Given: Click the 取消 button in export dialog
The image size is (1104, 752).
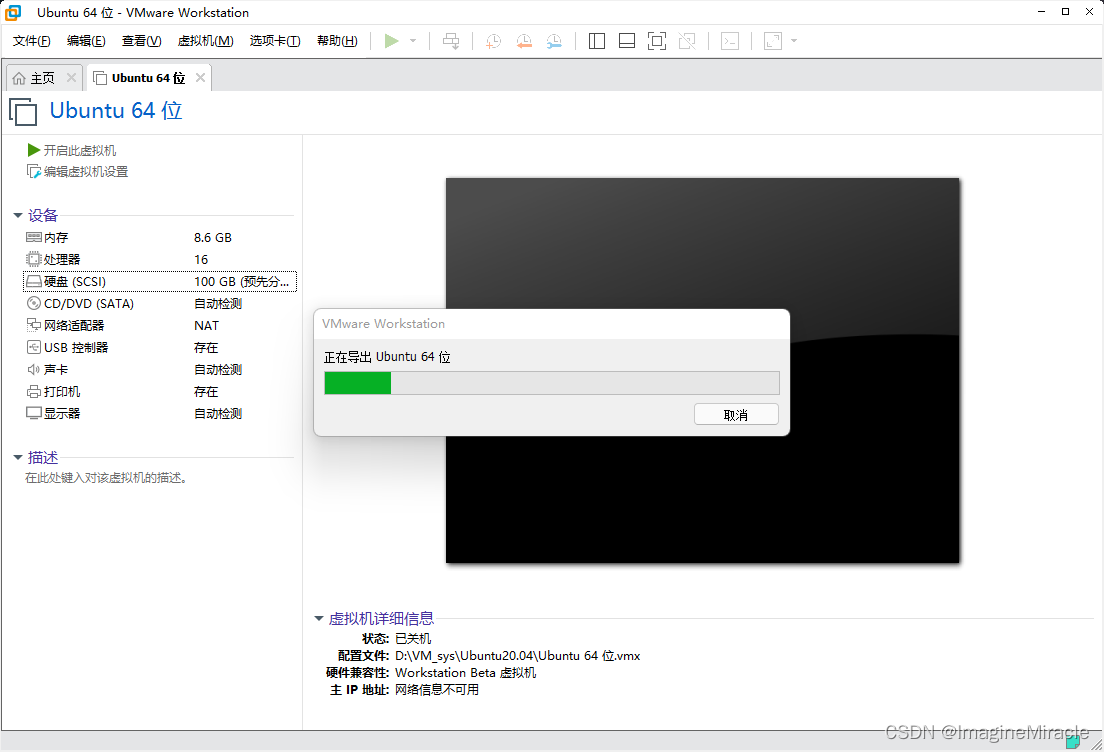Looking at the screenshot, I should (x=736, y=415).
